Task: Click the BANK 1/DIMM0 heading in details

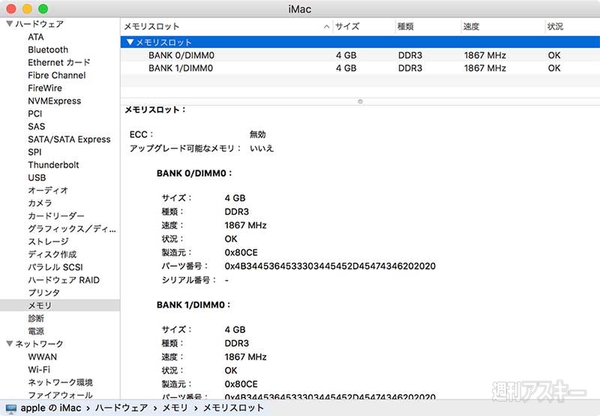Action: [194, 305]
